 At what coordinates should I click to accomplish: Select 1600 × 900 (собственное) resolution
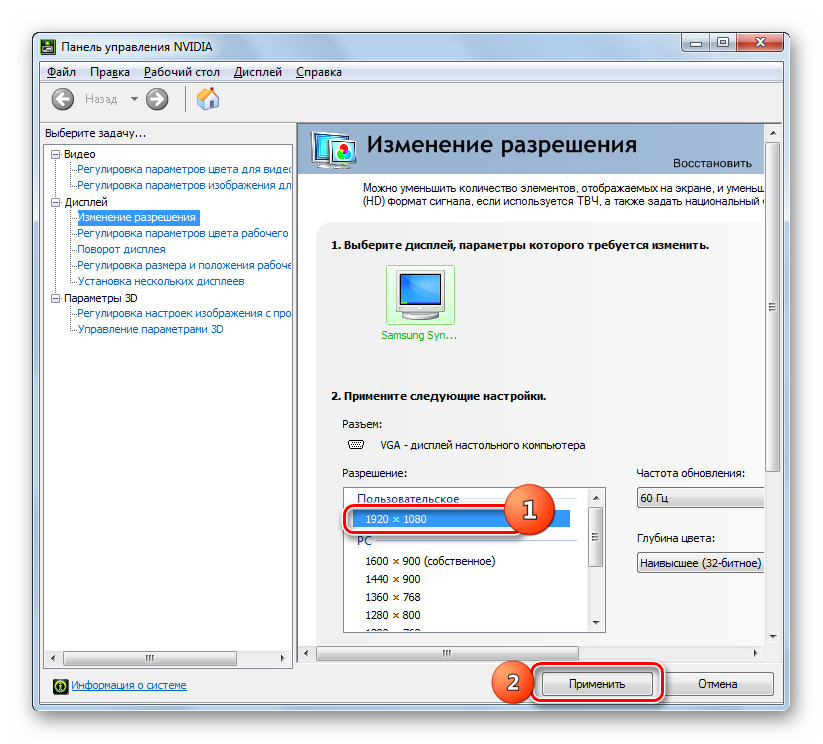(x=430, y=561)
